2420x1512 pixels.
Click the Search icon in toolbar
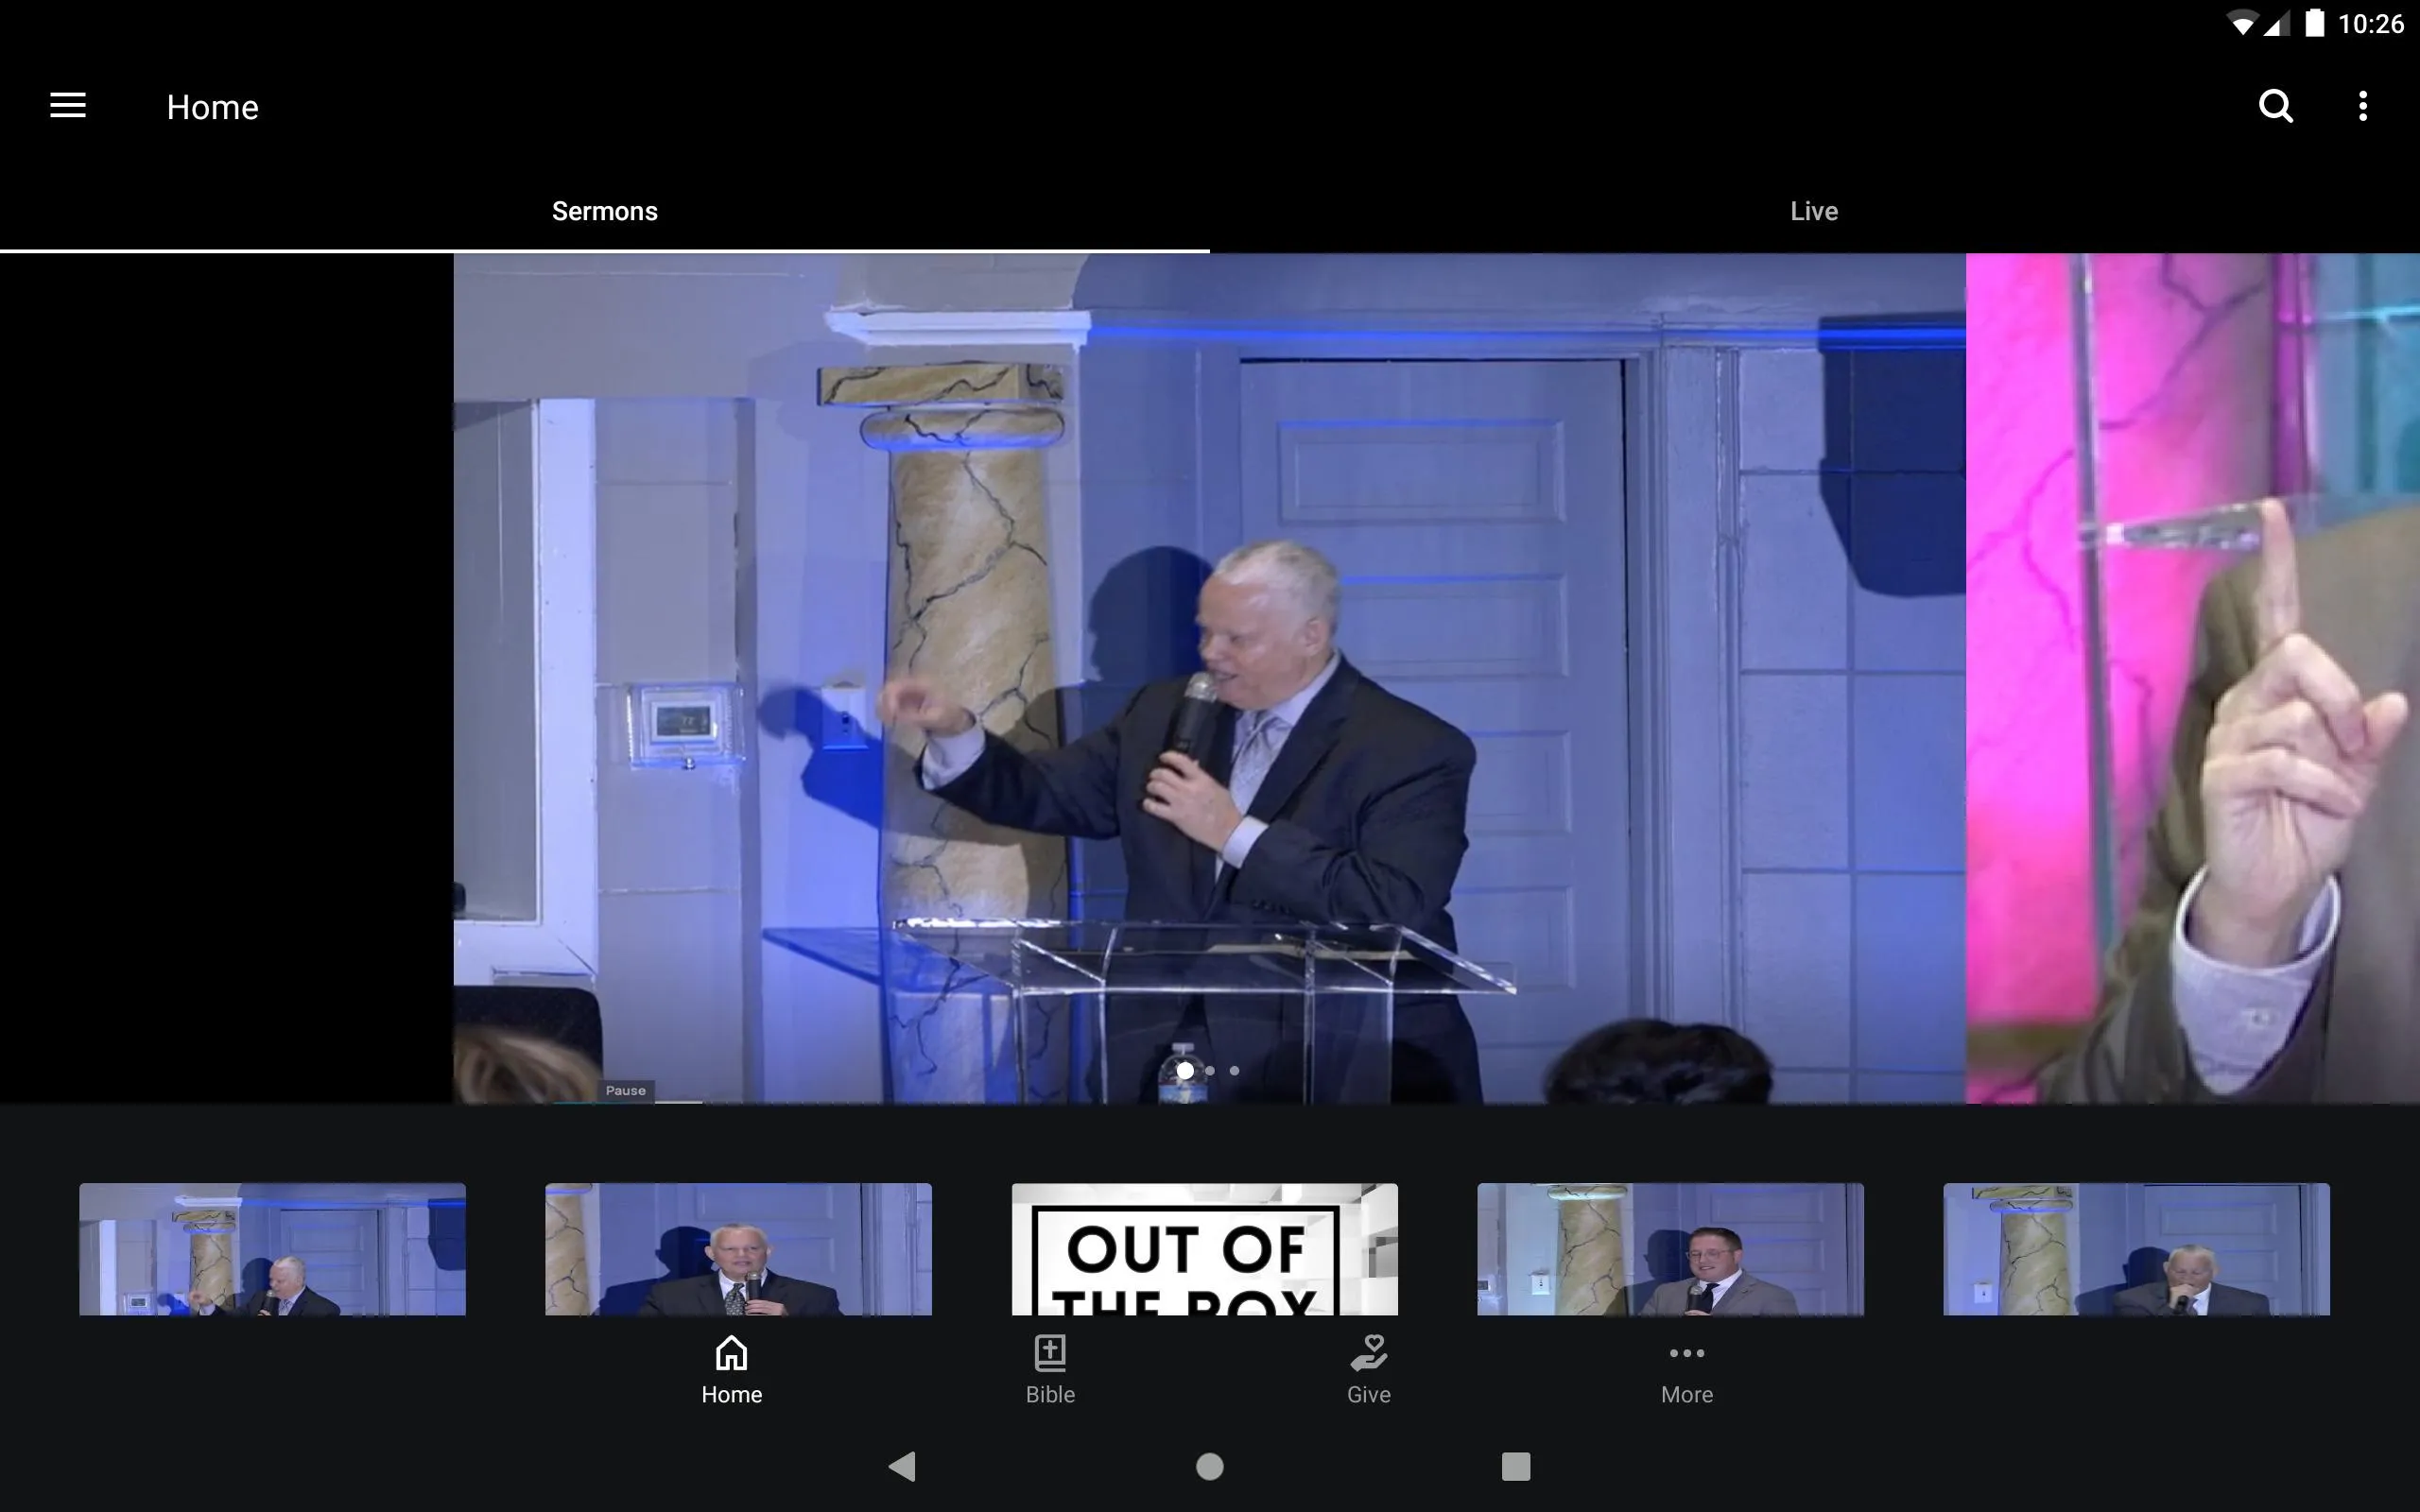pos(2275,106)
